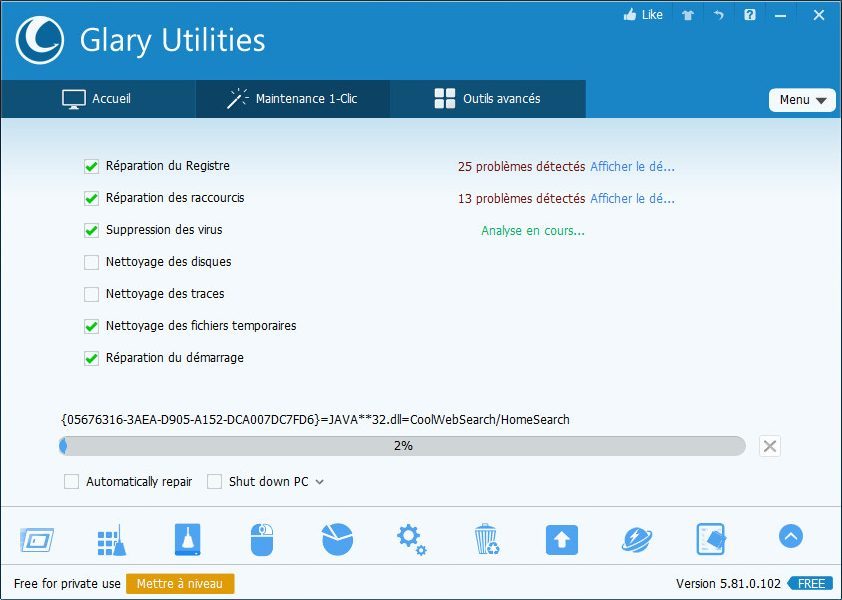Viewport: 842px width, 600px height.
Task: Open the pie chart disk analysis icon
Action: (x=337, y=540)
